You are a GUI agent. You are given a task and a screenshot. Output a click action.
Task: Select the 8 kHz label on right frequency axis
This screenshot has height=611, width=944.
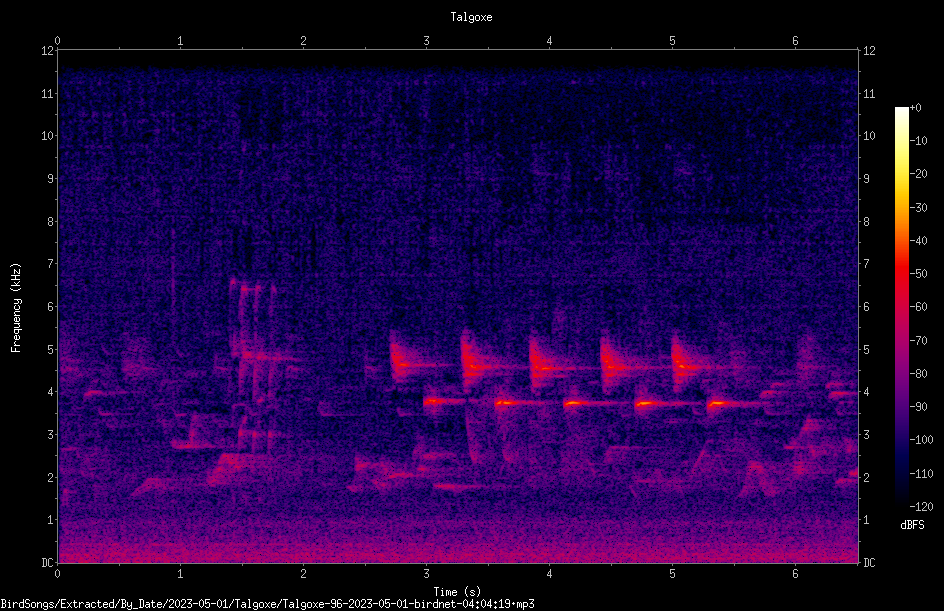866,222
